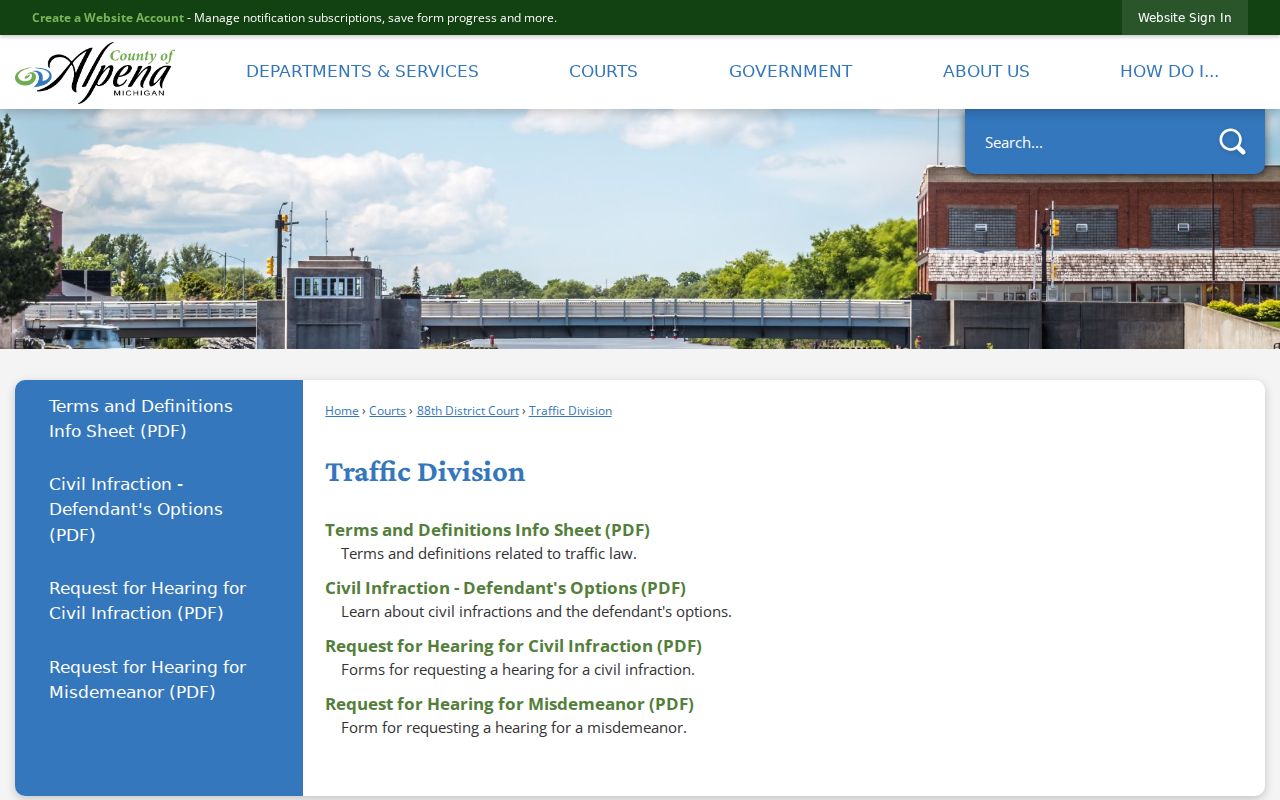Click Website Sign In button
The width and height of the screenshot is (1280, 800).
pos(1184,18)
